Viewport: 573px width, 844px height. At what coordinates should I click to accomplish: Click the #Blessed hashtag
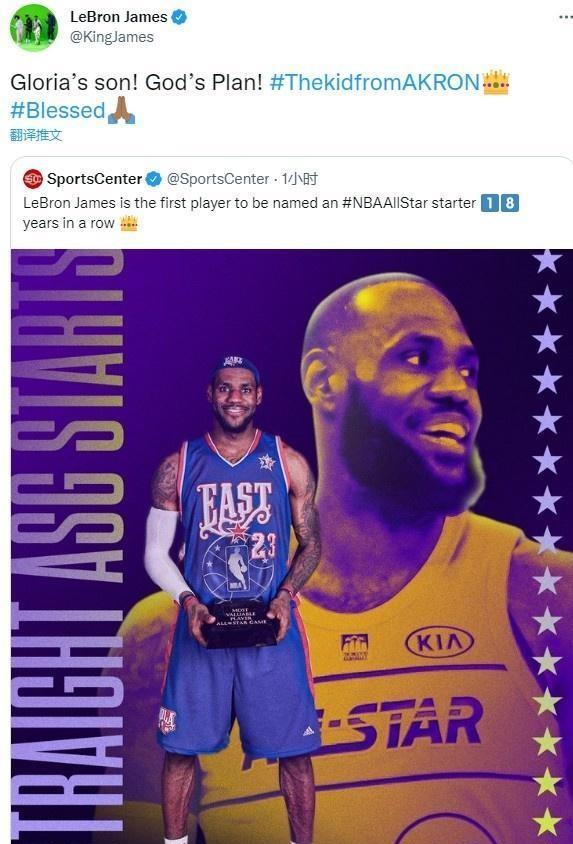[58, 110]
